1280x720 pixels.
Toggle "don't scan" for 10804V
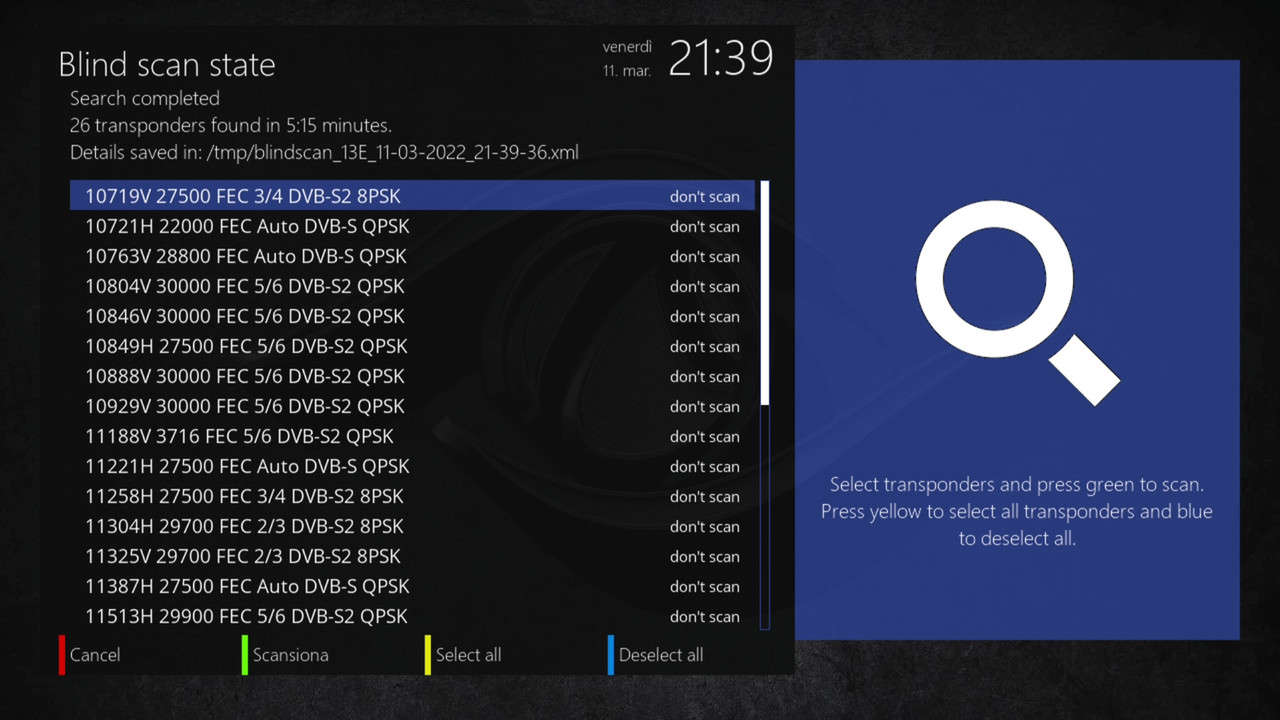point(705,287)
